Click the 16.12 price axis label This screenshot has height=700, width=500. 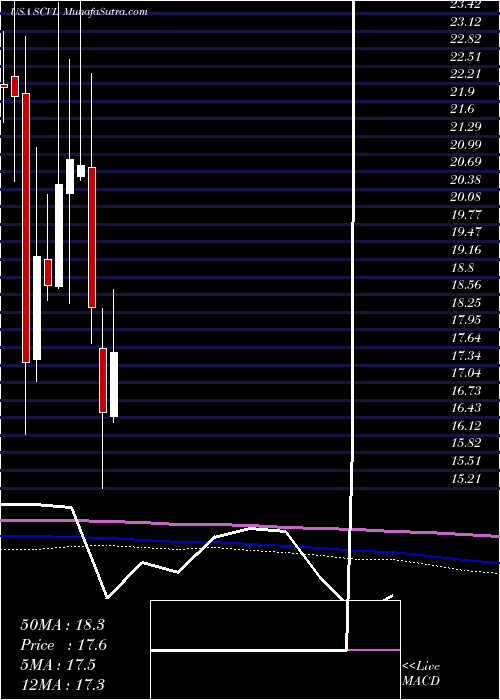point(466,426)
